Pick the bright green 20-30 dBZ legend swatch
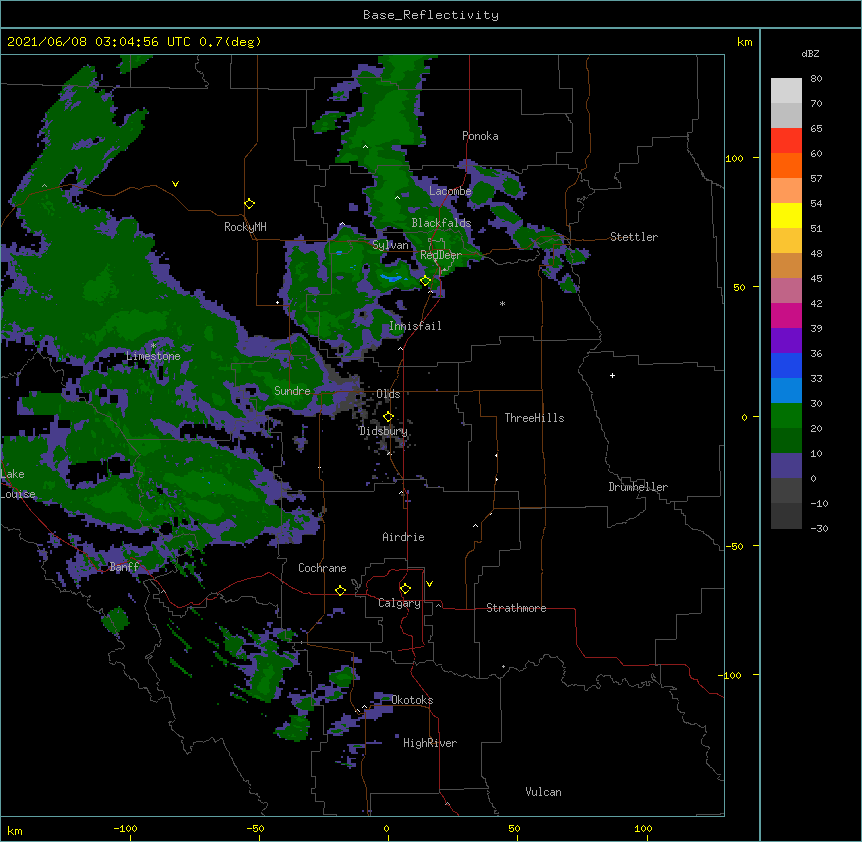Image resolution: width=862 pixels, height=842 pixels. (786, 416)
